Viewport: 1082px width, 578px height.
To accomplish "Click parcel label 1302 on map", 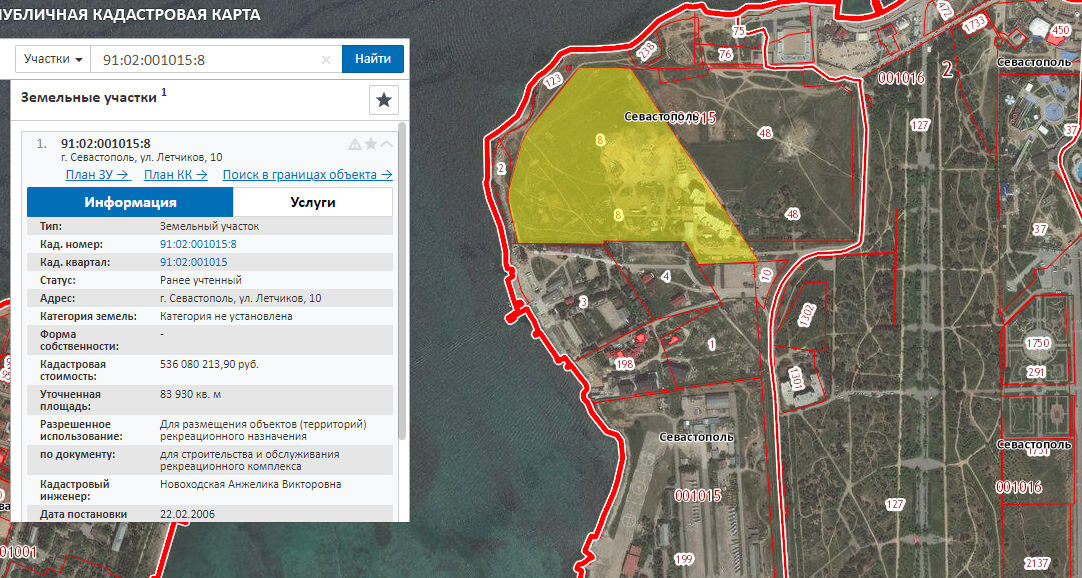I will pyautogui.click(x=807, y=315).
